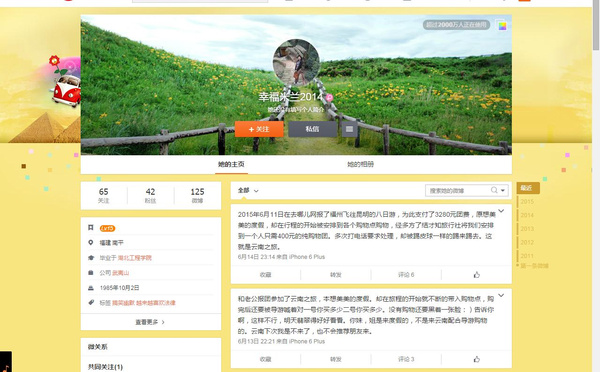Click the 搞笑幽默 tag link
The height and width of the screenshot is (372, 600).
[x=123, y=303]
